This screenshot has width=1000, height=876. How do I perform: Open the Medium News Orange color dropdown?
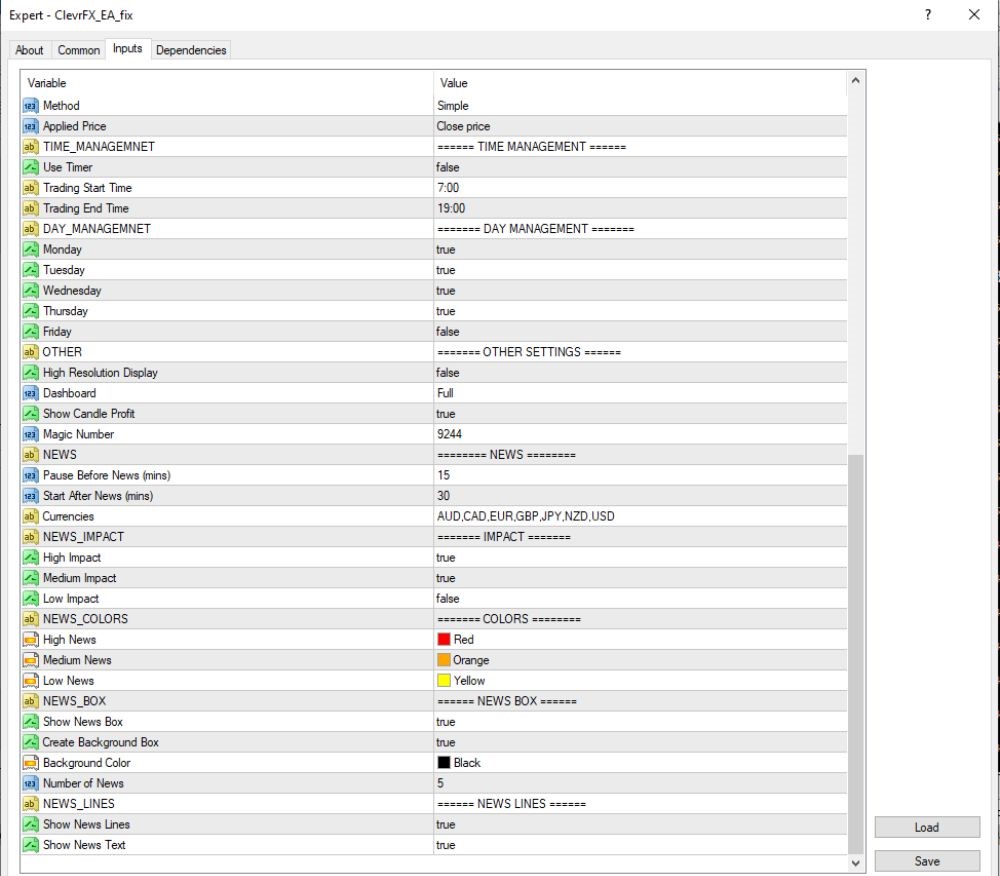coord(640,660)
